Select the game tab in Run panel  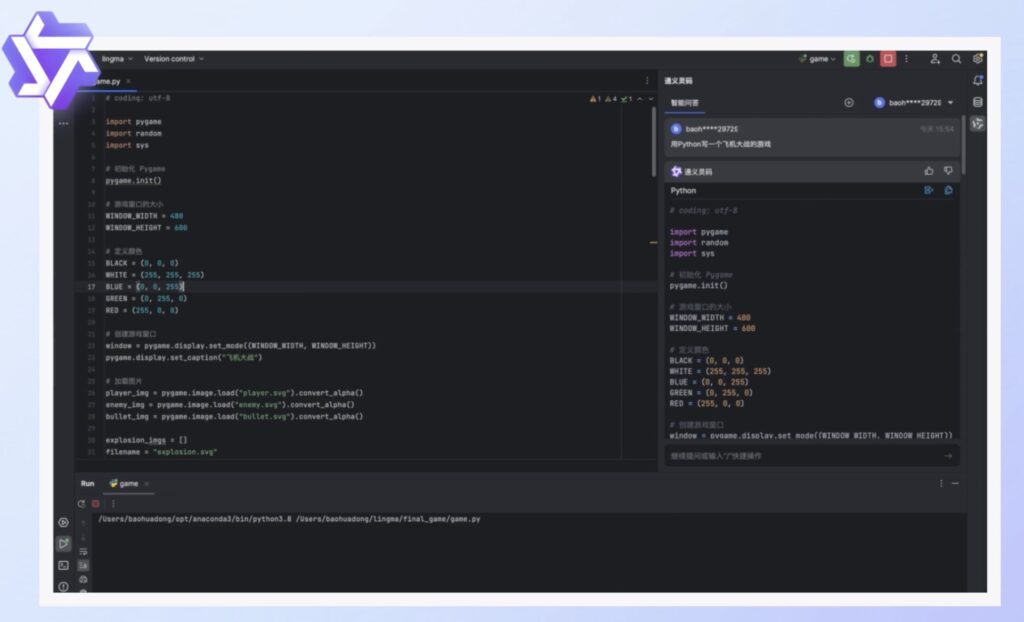click(128, 484)
